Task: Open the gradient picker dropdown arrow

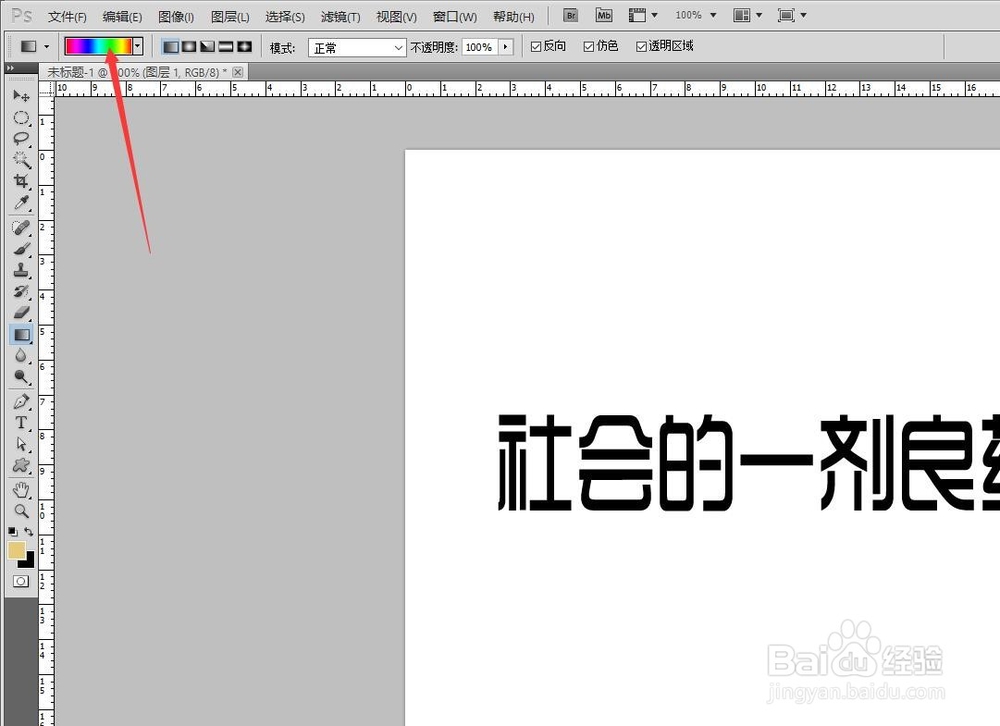Action: pos(137,46)
